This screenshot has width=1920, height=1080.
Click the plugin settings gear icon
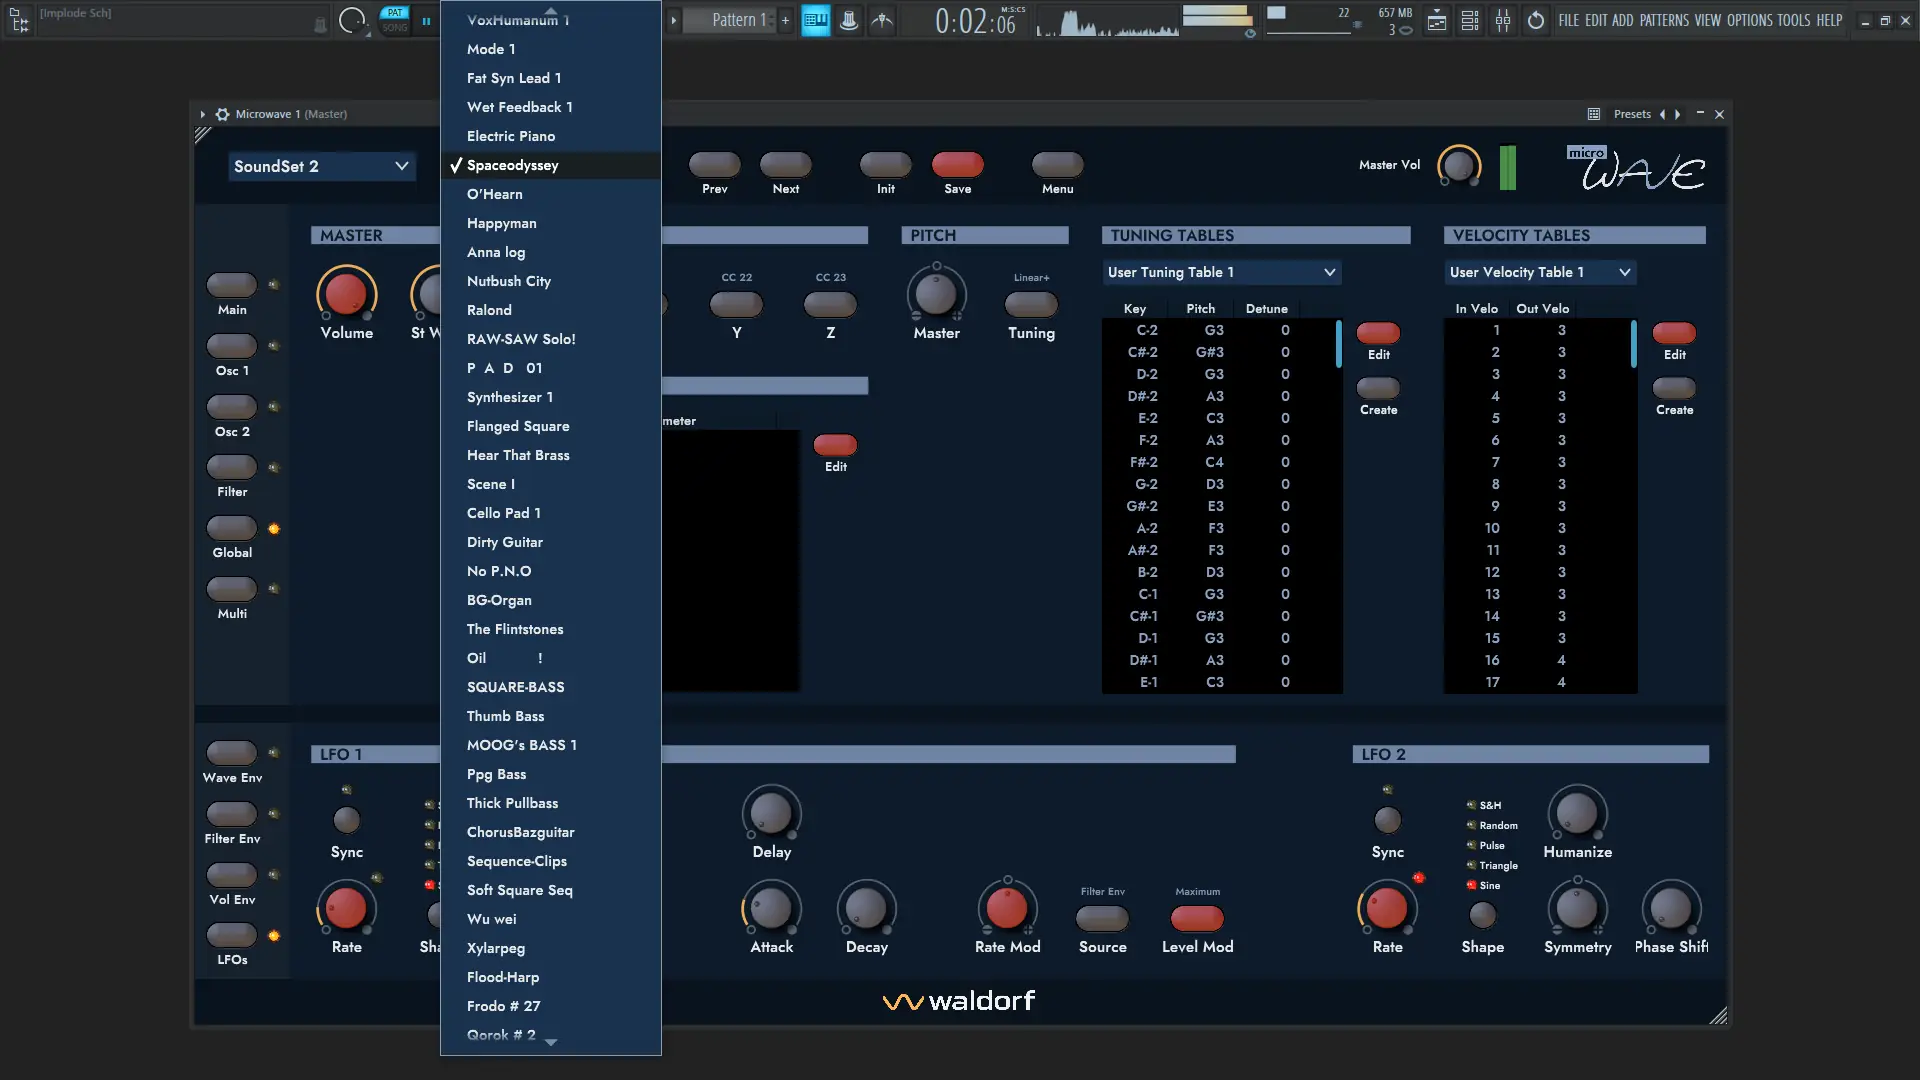(x=222, y=114)
